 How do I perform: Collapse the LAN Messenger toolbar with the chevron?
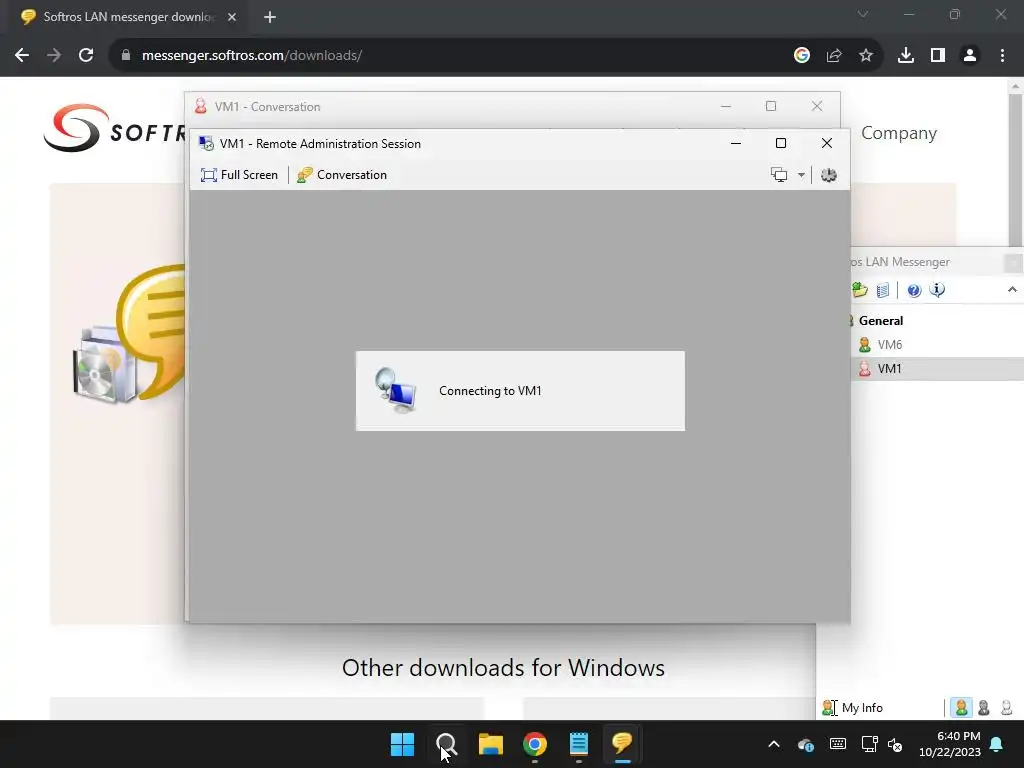click(x=1012, y=289)
